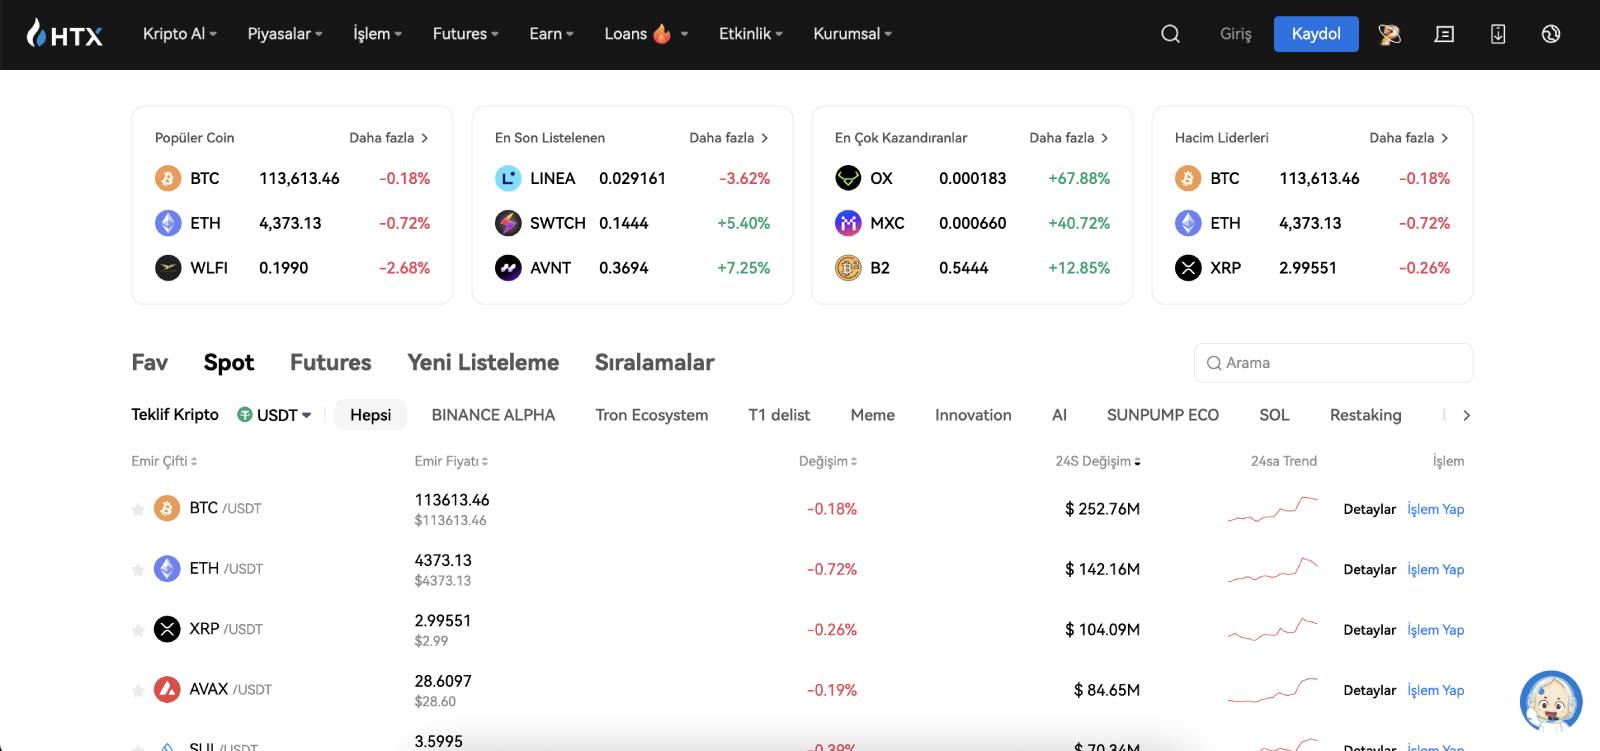Click the Kaydol sign-up button
This screenshot has width=1600, height=751.
point(1316,34)
